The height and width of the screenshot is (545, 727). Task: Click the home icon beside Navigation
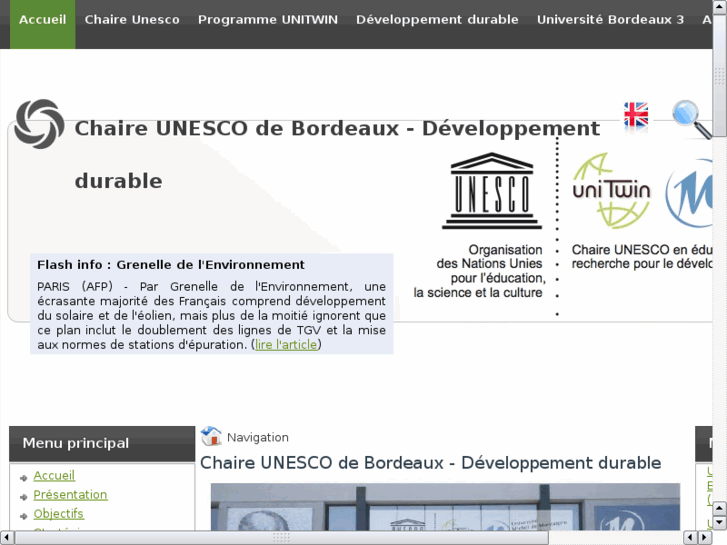[211, 436]
